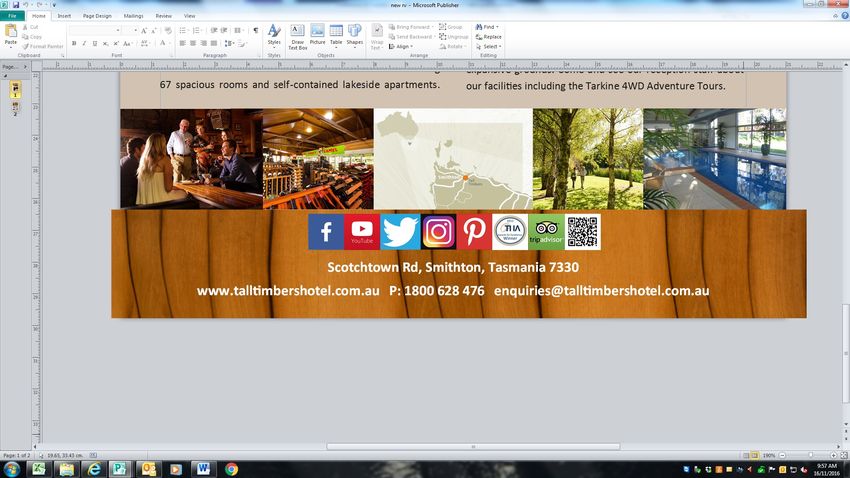Select page 1 thumbnail in page navigation
The height and width of the screenshot is (478, 850).
point(15,89)
